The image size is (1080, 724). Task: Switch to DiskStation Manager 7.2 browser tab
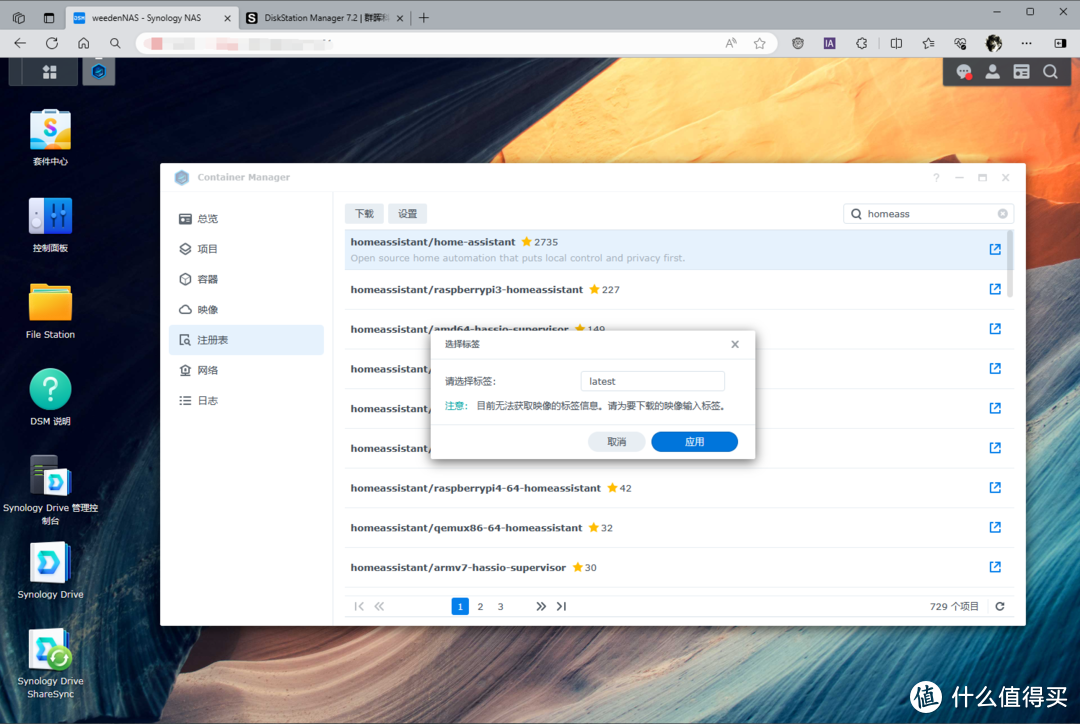[x=324, y=18]
